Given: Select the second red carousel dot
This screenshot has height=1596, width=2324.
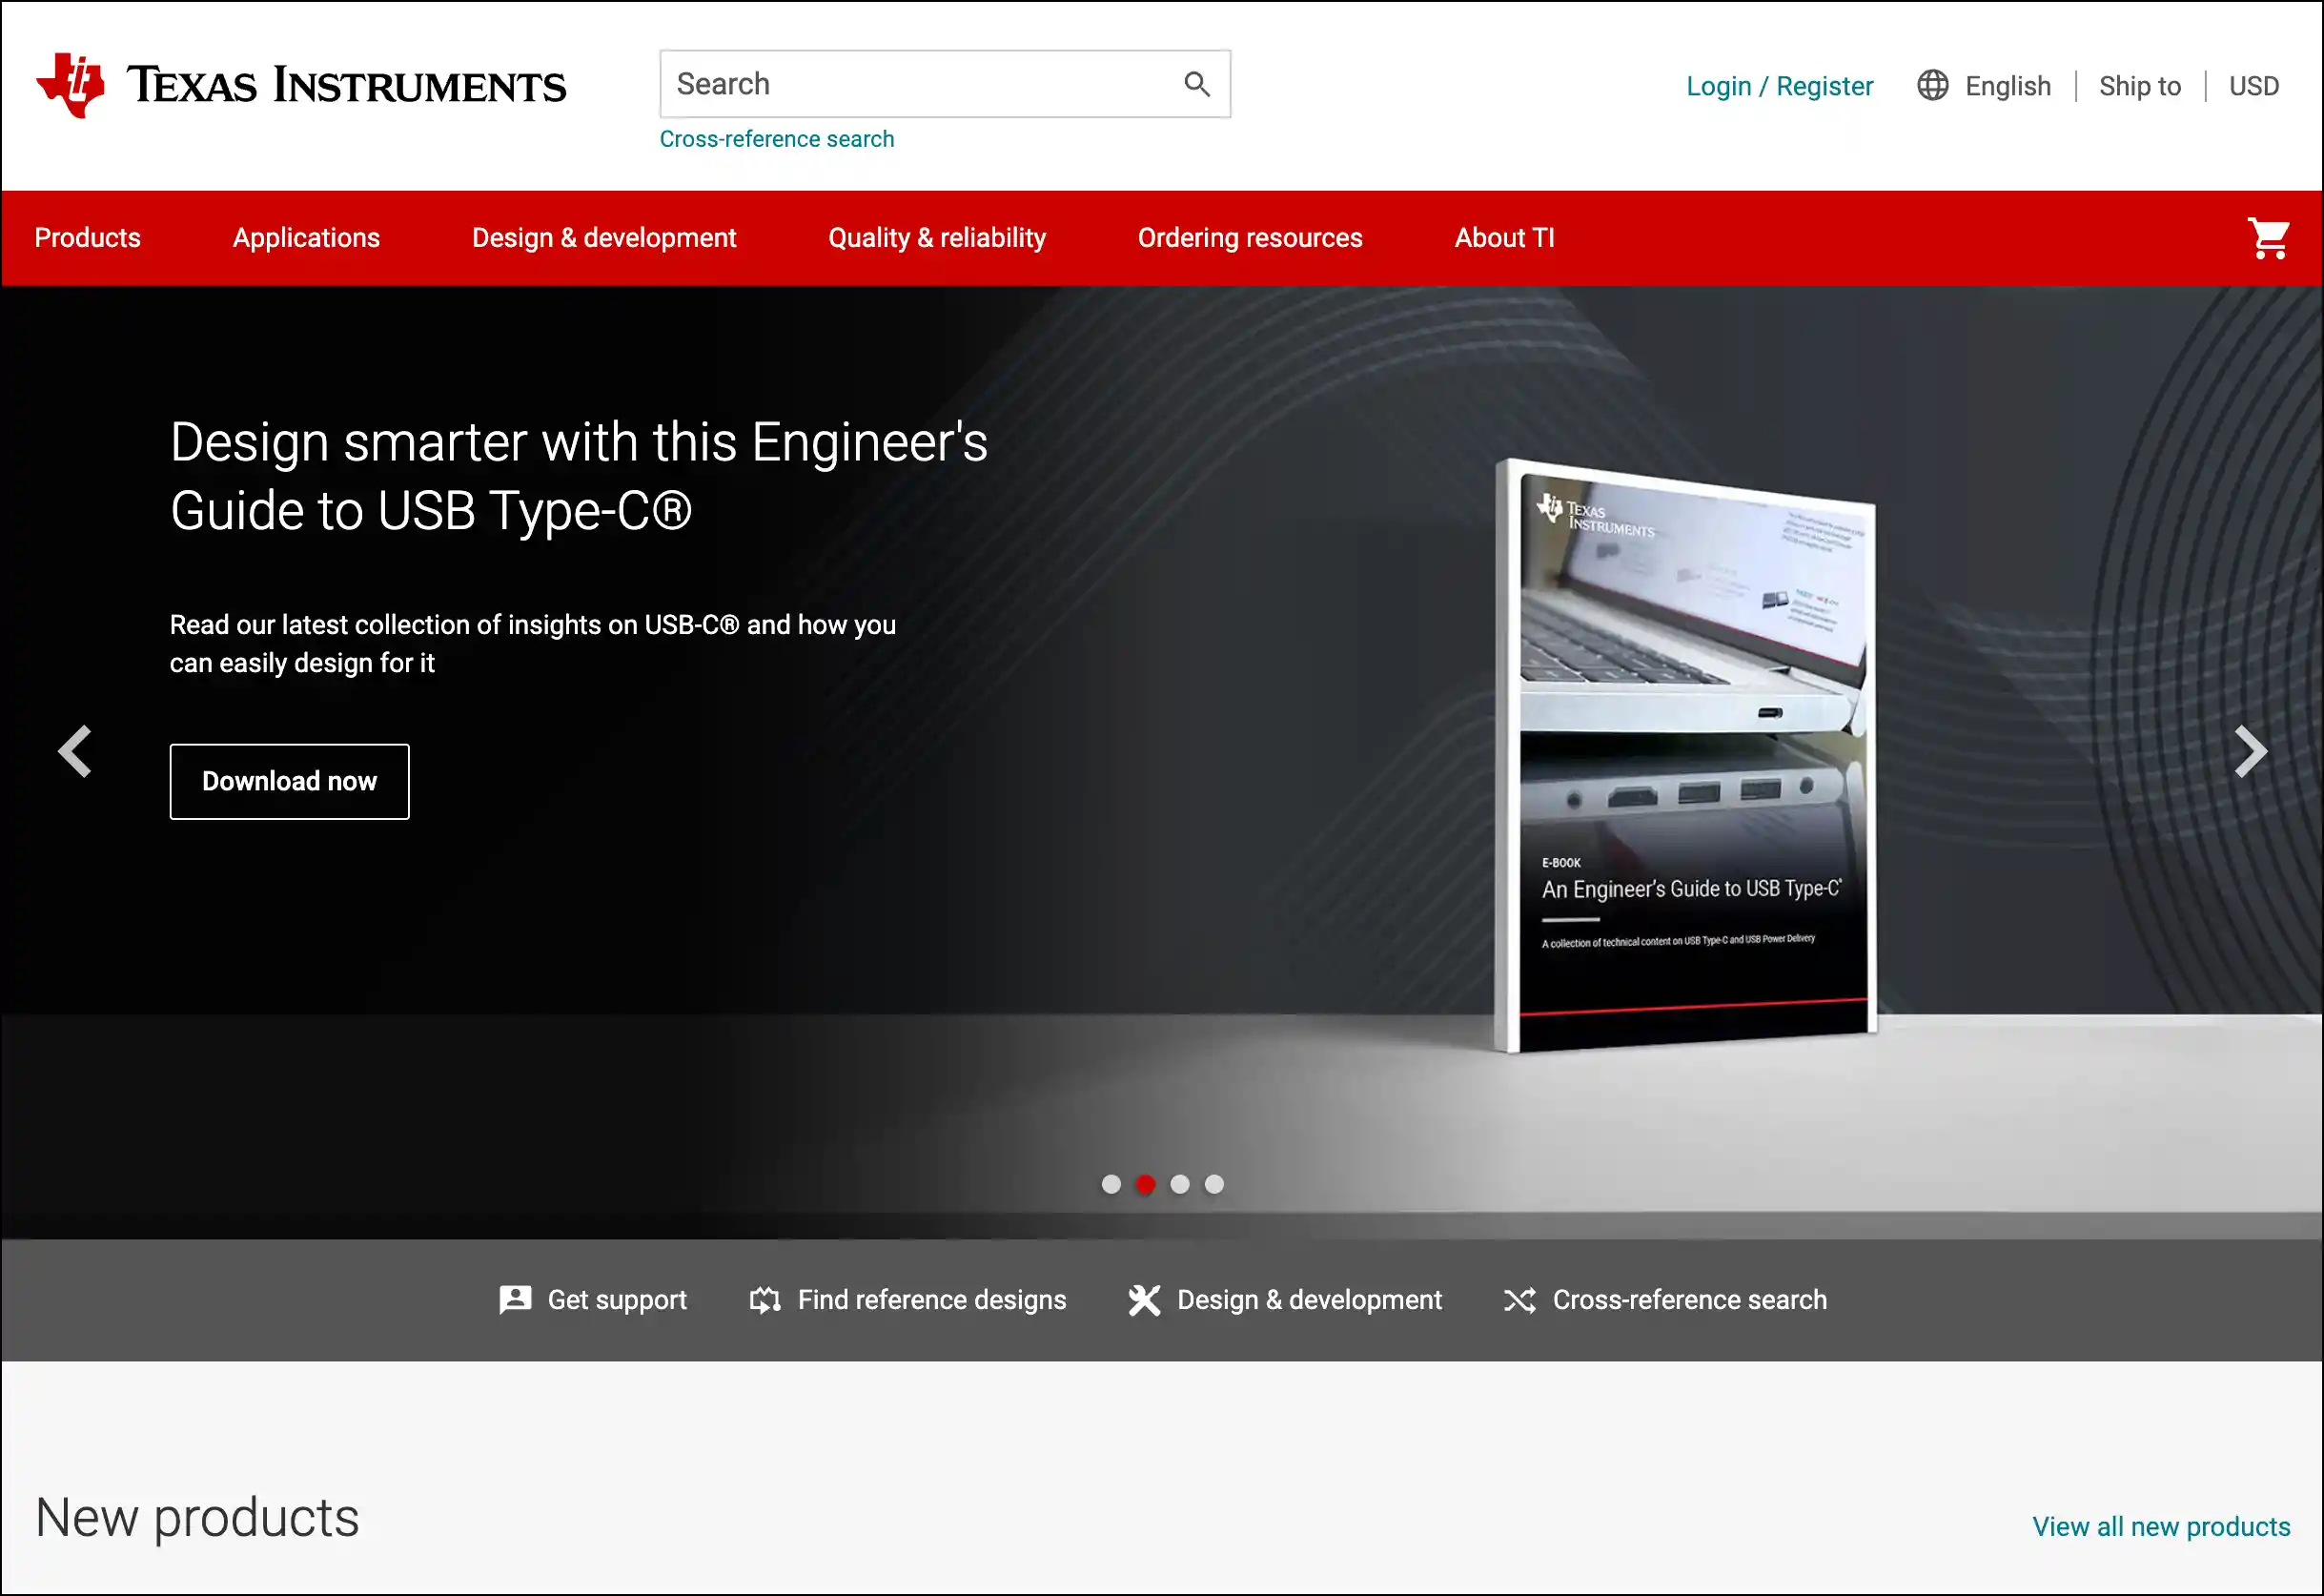Looking at the screenshot, I should point(1145,1184).
